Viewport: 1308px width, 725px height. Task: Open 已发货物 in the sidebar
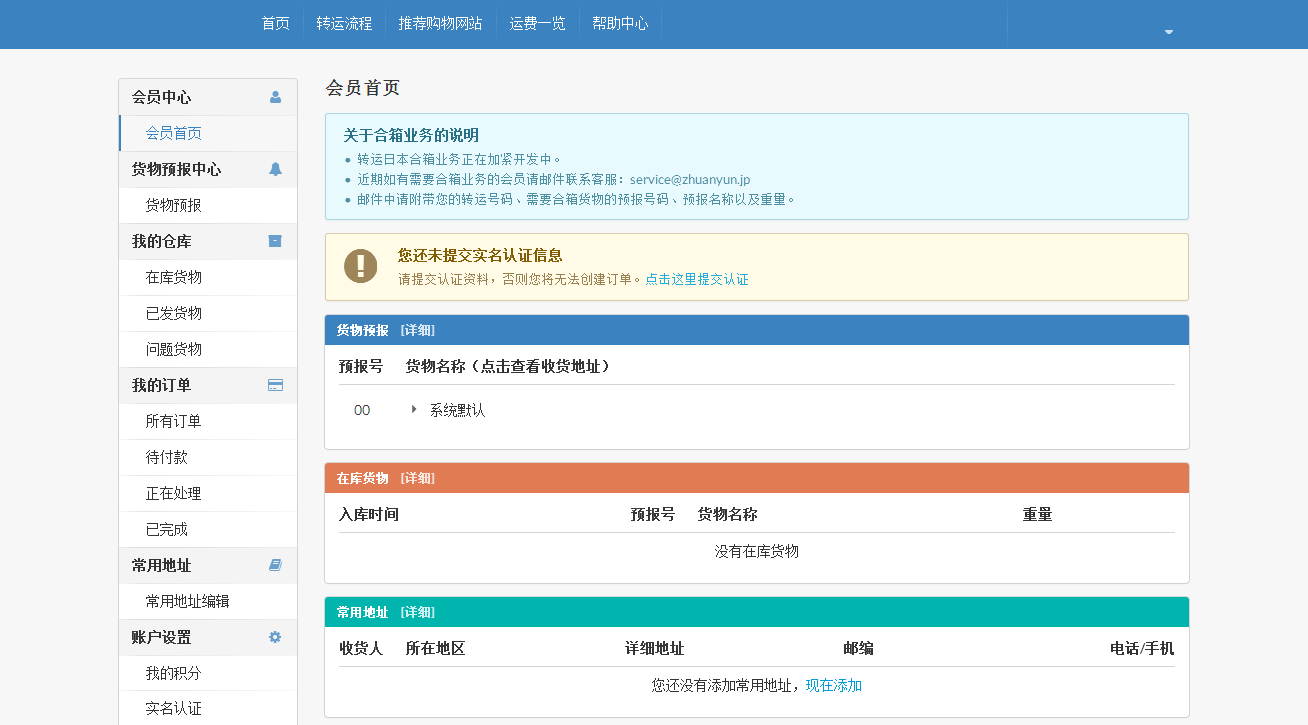pos(208,313)
